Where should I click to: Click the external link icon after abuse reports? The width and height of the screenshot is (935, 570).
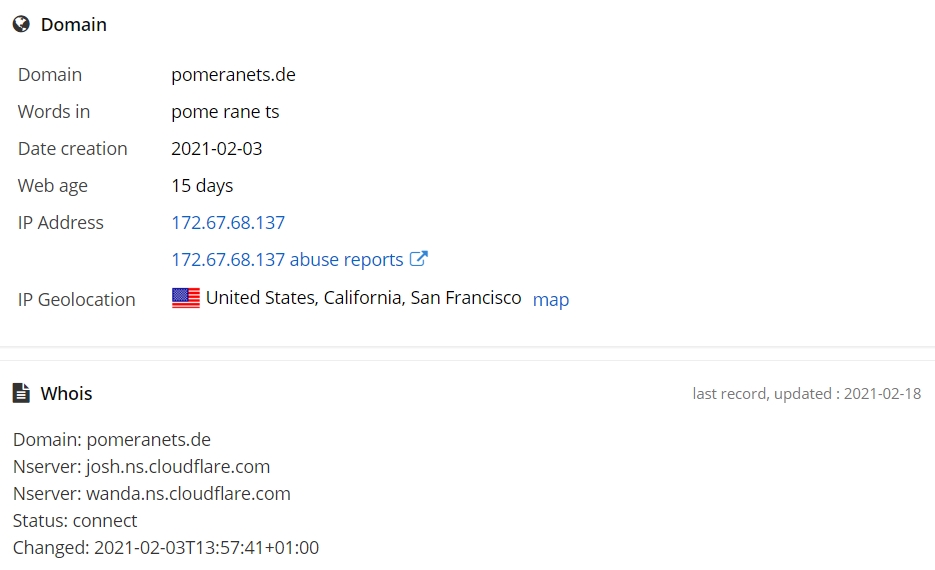(419, 259)
